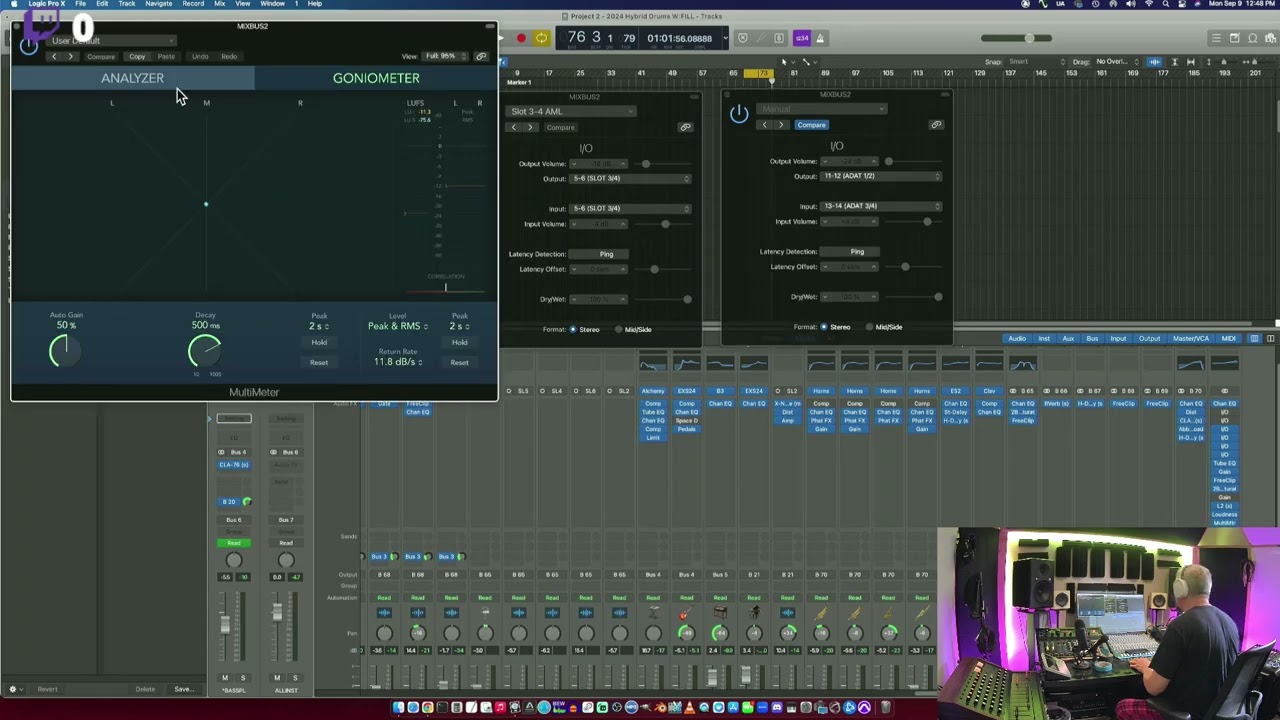Adjust the Decay 500 ms knob
Screen dimensions: 1280x720
click(x=205, y=351)
